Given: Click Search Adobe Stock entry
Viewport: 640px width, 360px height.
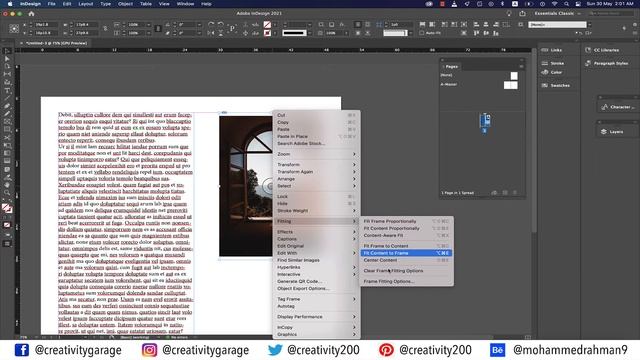Looking at the screenshot, I should pos(316,143).
